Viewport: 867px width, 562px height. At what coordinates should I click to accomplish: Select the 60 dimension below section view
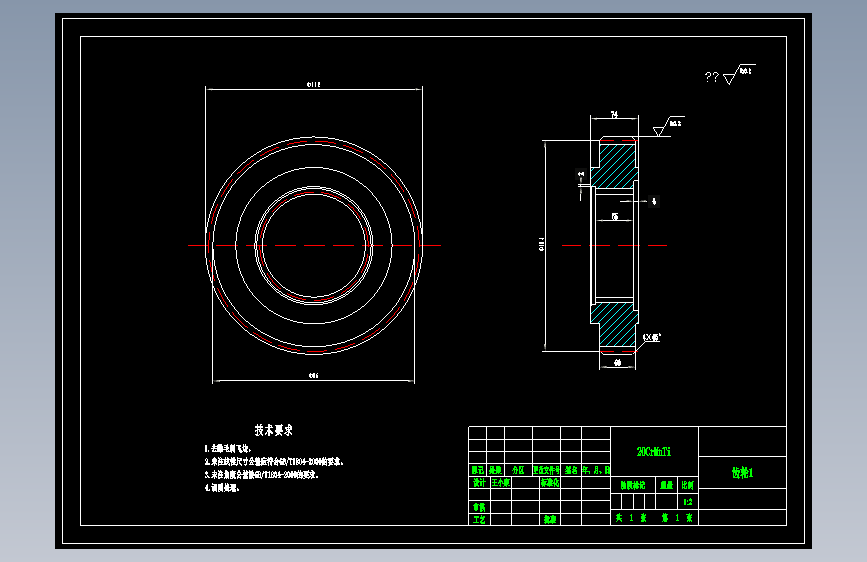(x=617, y=363)
